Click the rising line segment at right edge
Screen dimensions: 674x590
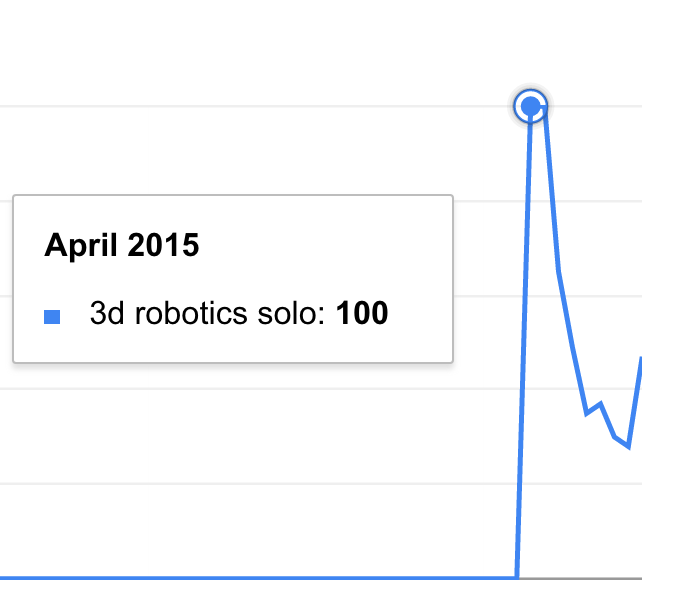[x=636, y=402]
